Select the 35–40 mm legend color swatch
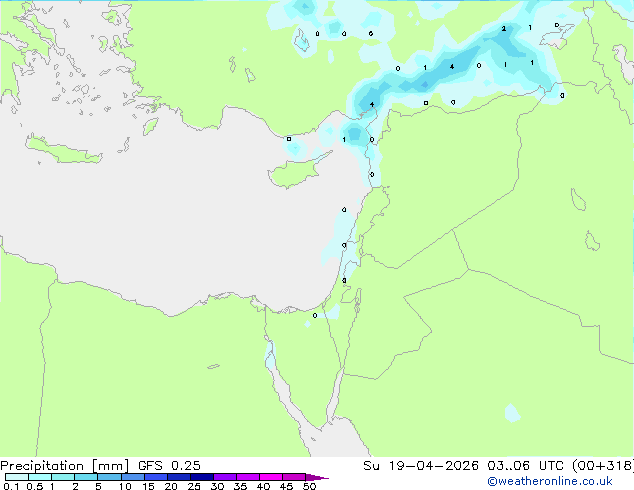Viewport: 634px width, 490px height. click(248, 477)
